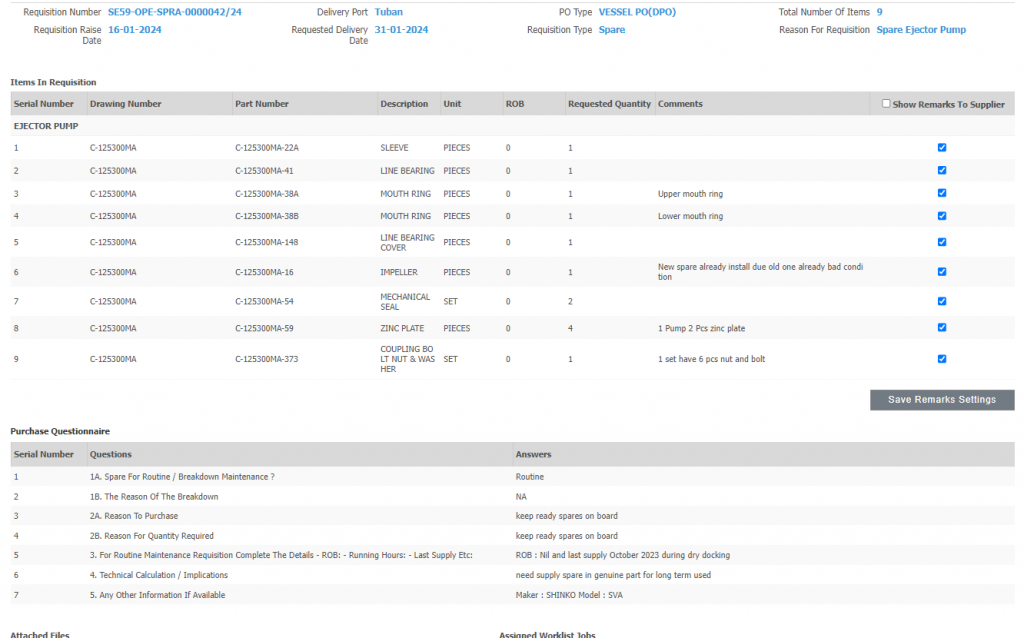Viewport: 1024px width, 638px height.
Task: Click the Answers column header in Purchase Questionnaire
Action: coord(533,454)
